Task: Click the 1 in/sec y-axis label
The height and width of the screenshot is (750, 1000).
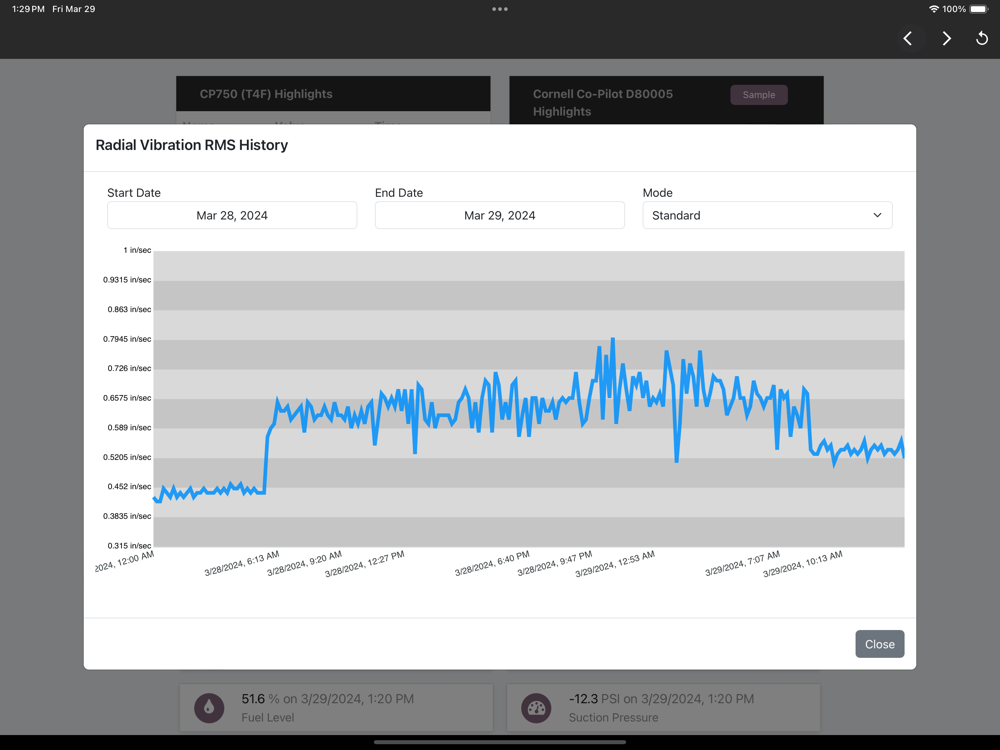Action: [137, 250]
